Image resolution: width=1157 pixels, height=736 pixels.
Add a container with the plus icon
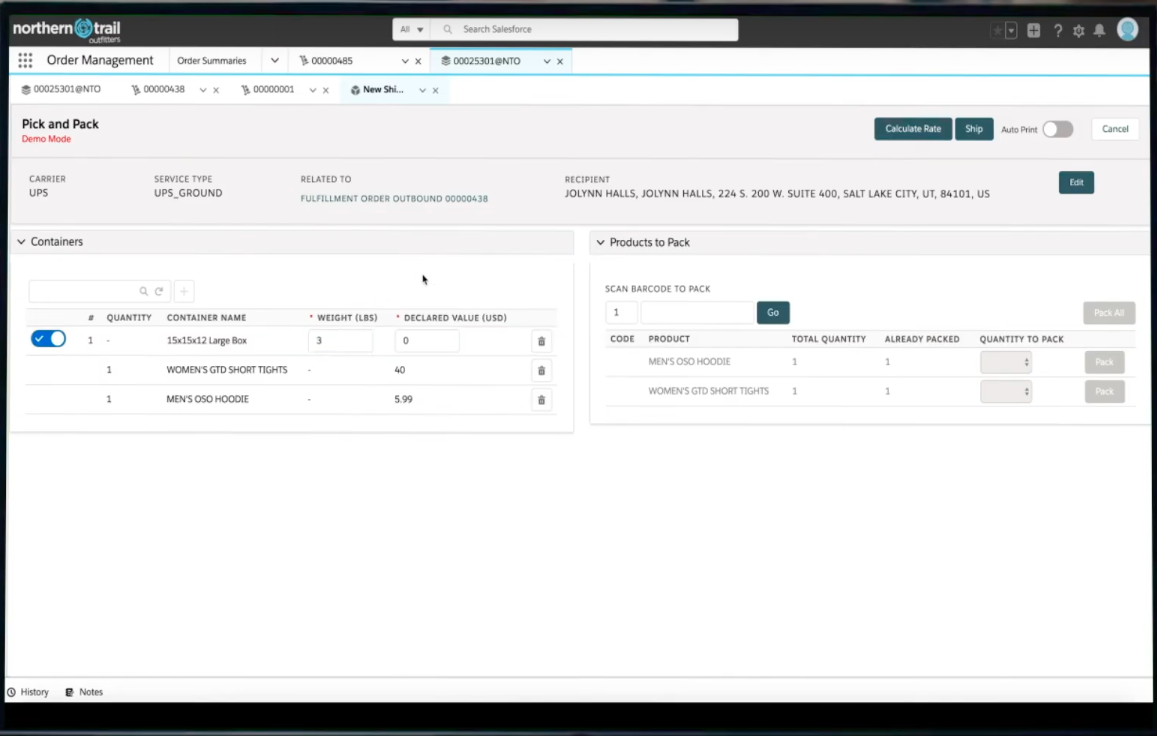184,292
